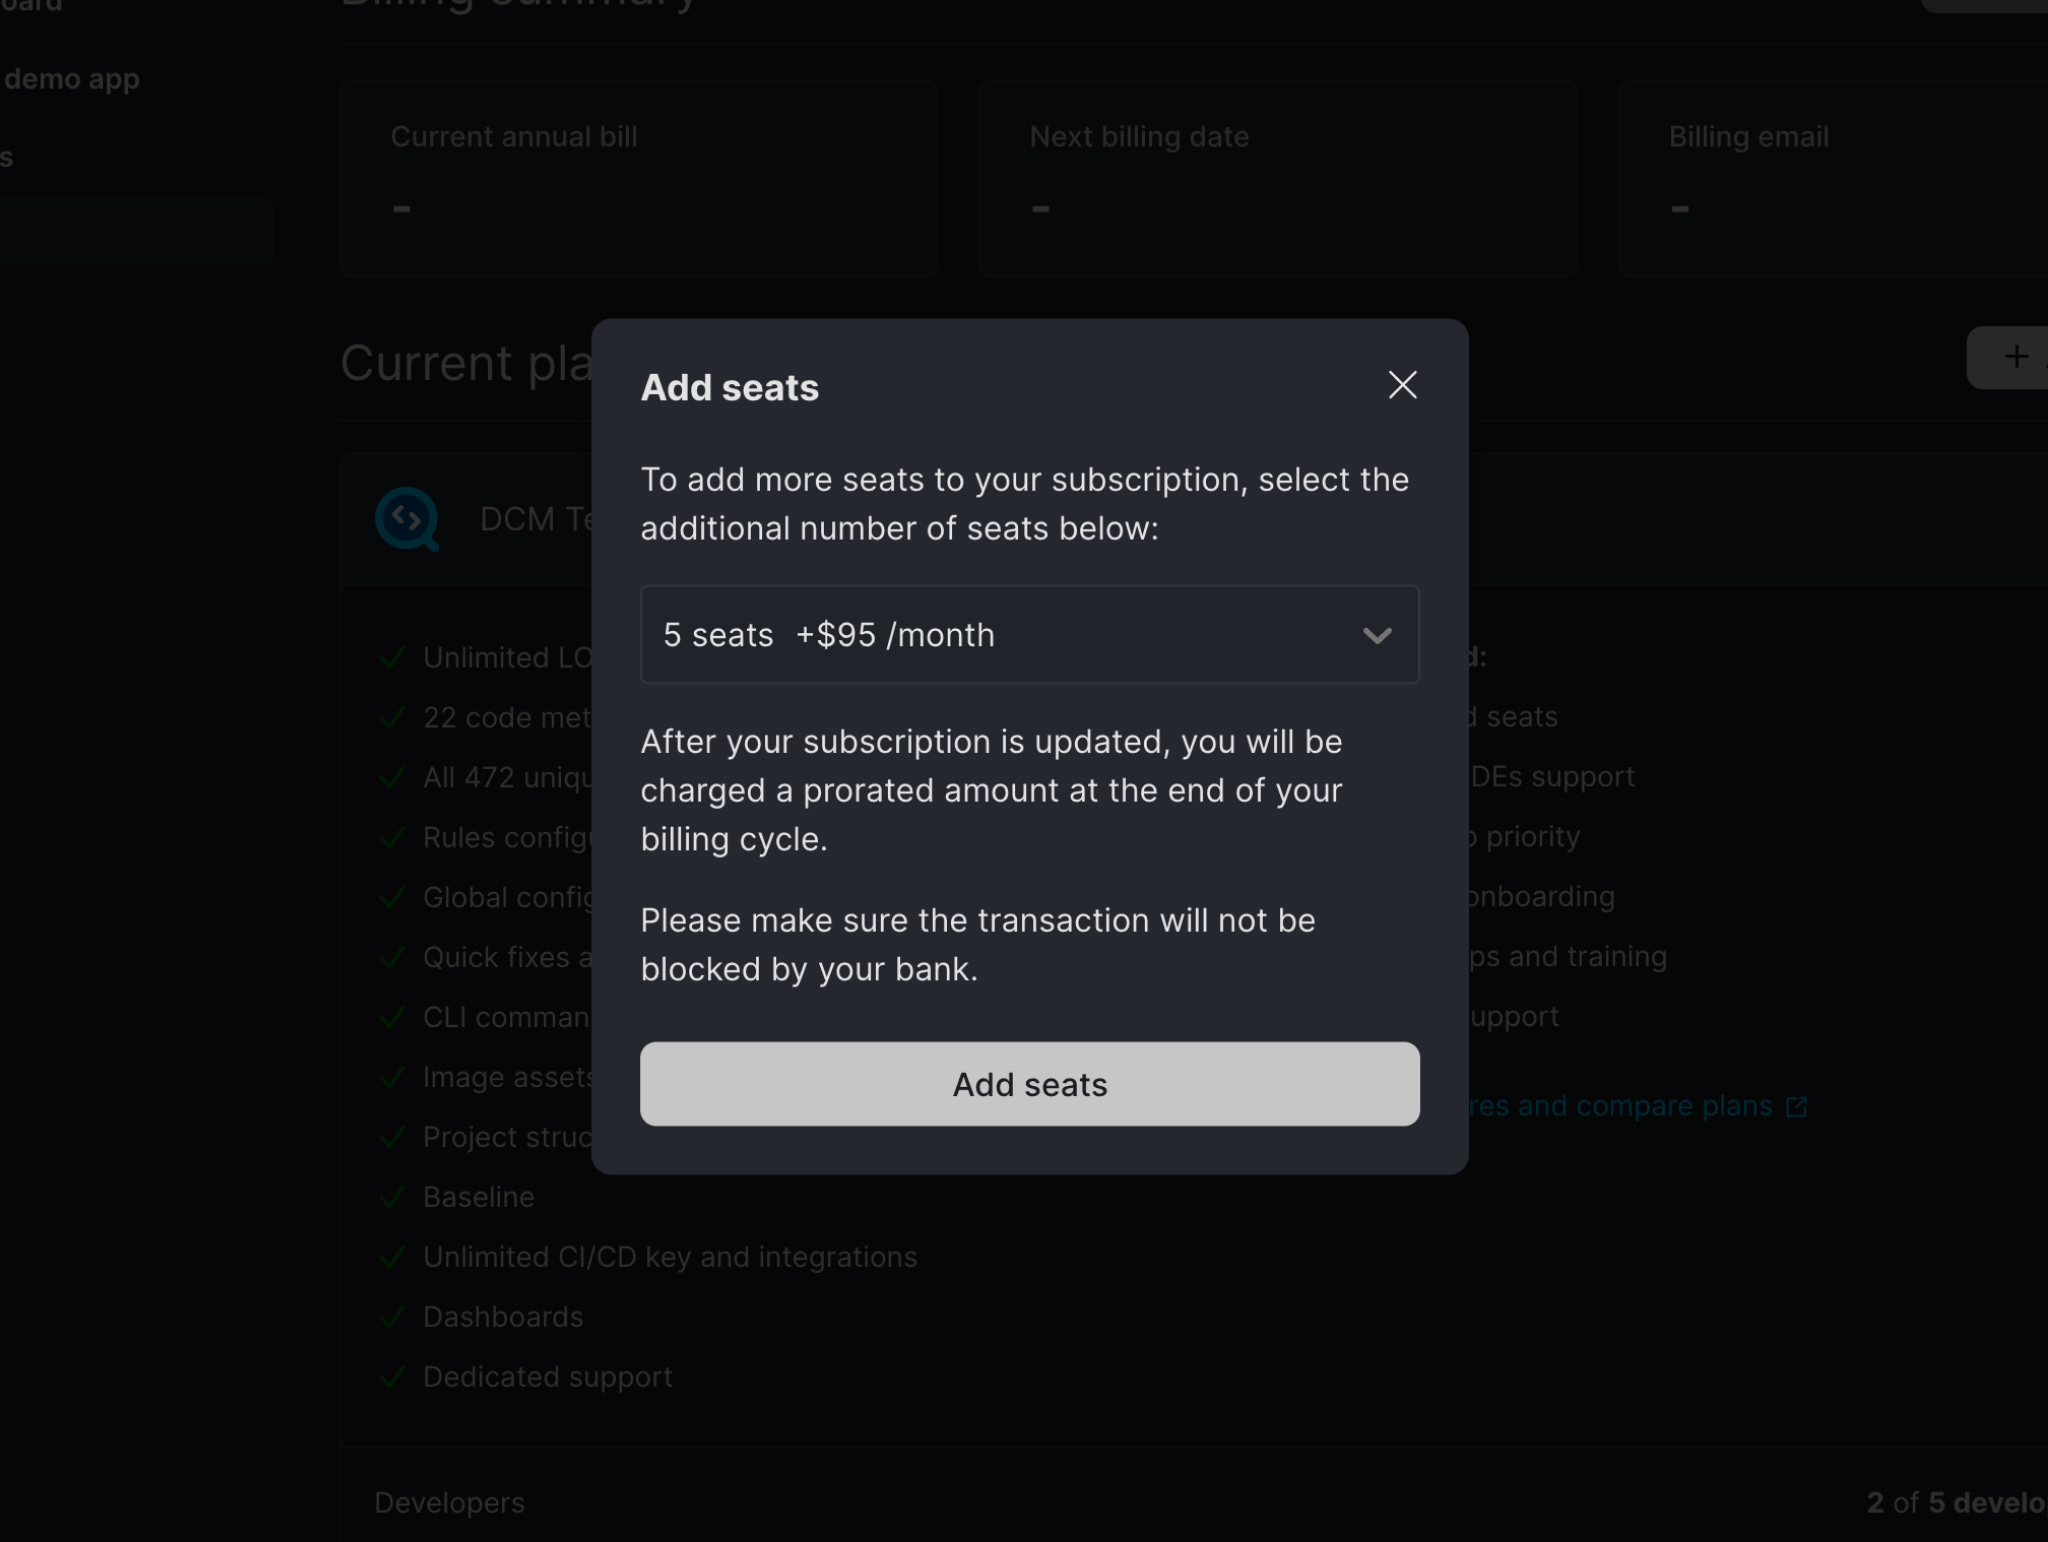
Task: Click the checkmark next to Rules config
Action: pyautogui.click(x=391, y=838)
